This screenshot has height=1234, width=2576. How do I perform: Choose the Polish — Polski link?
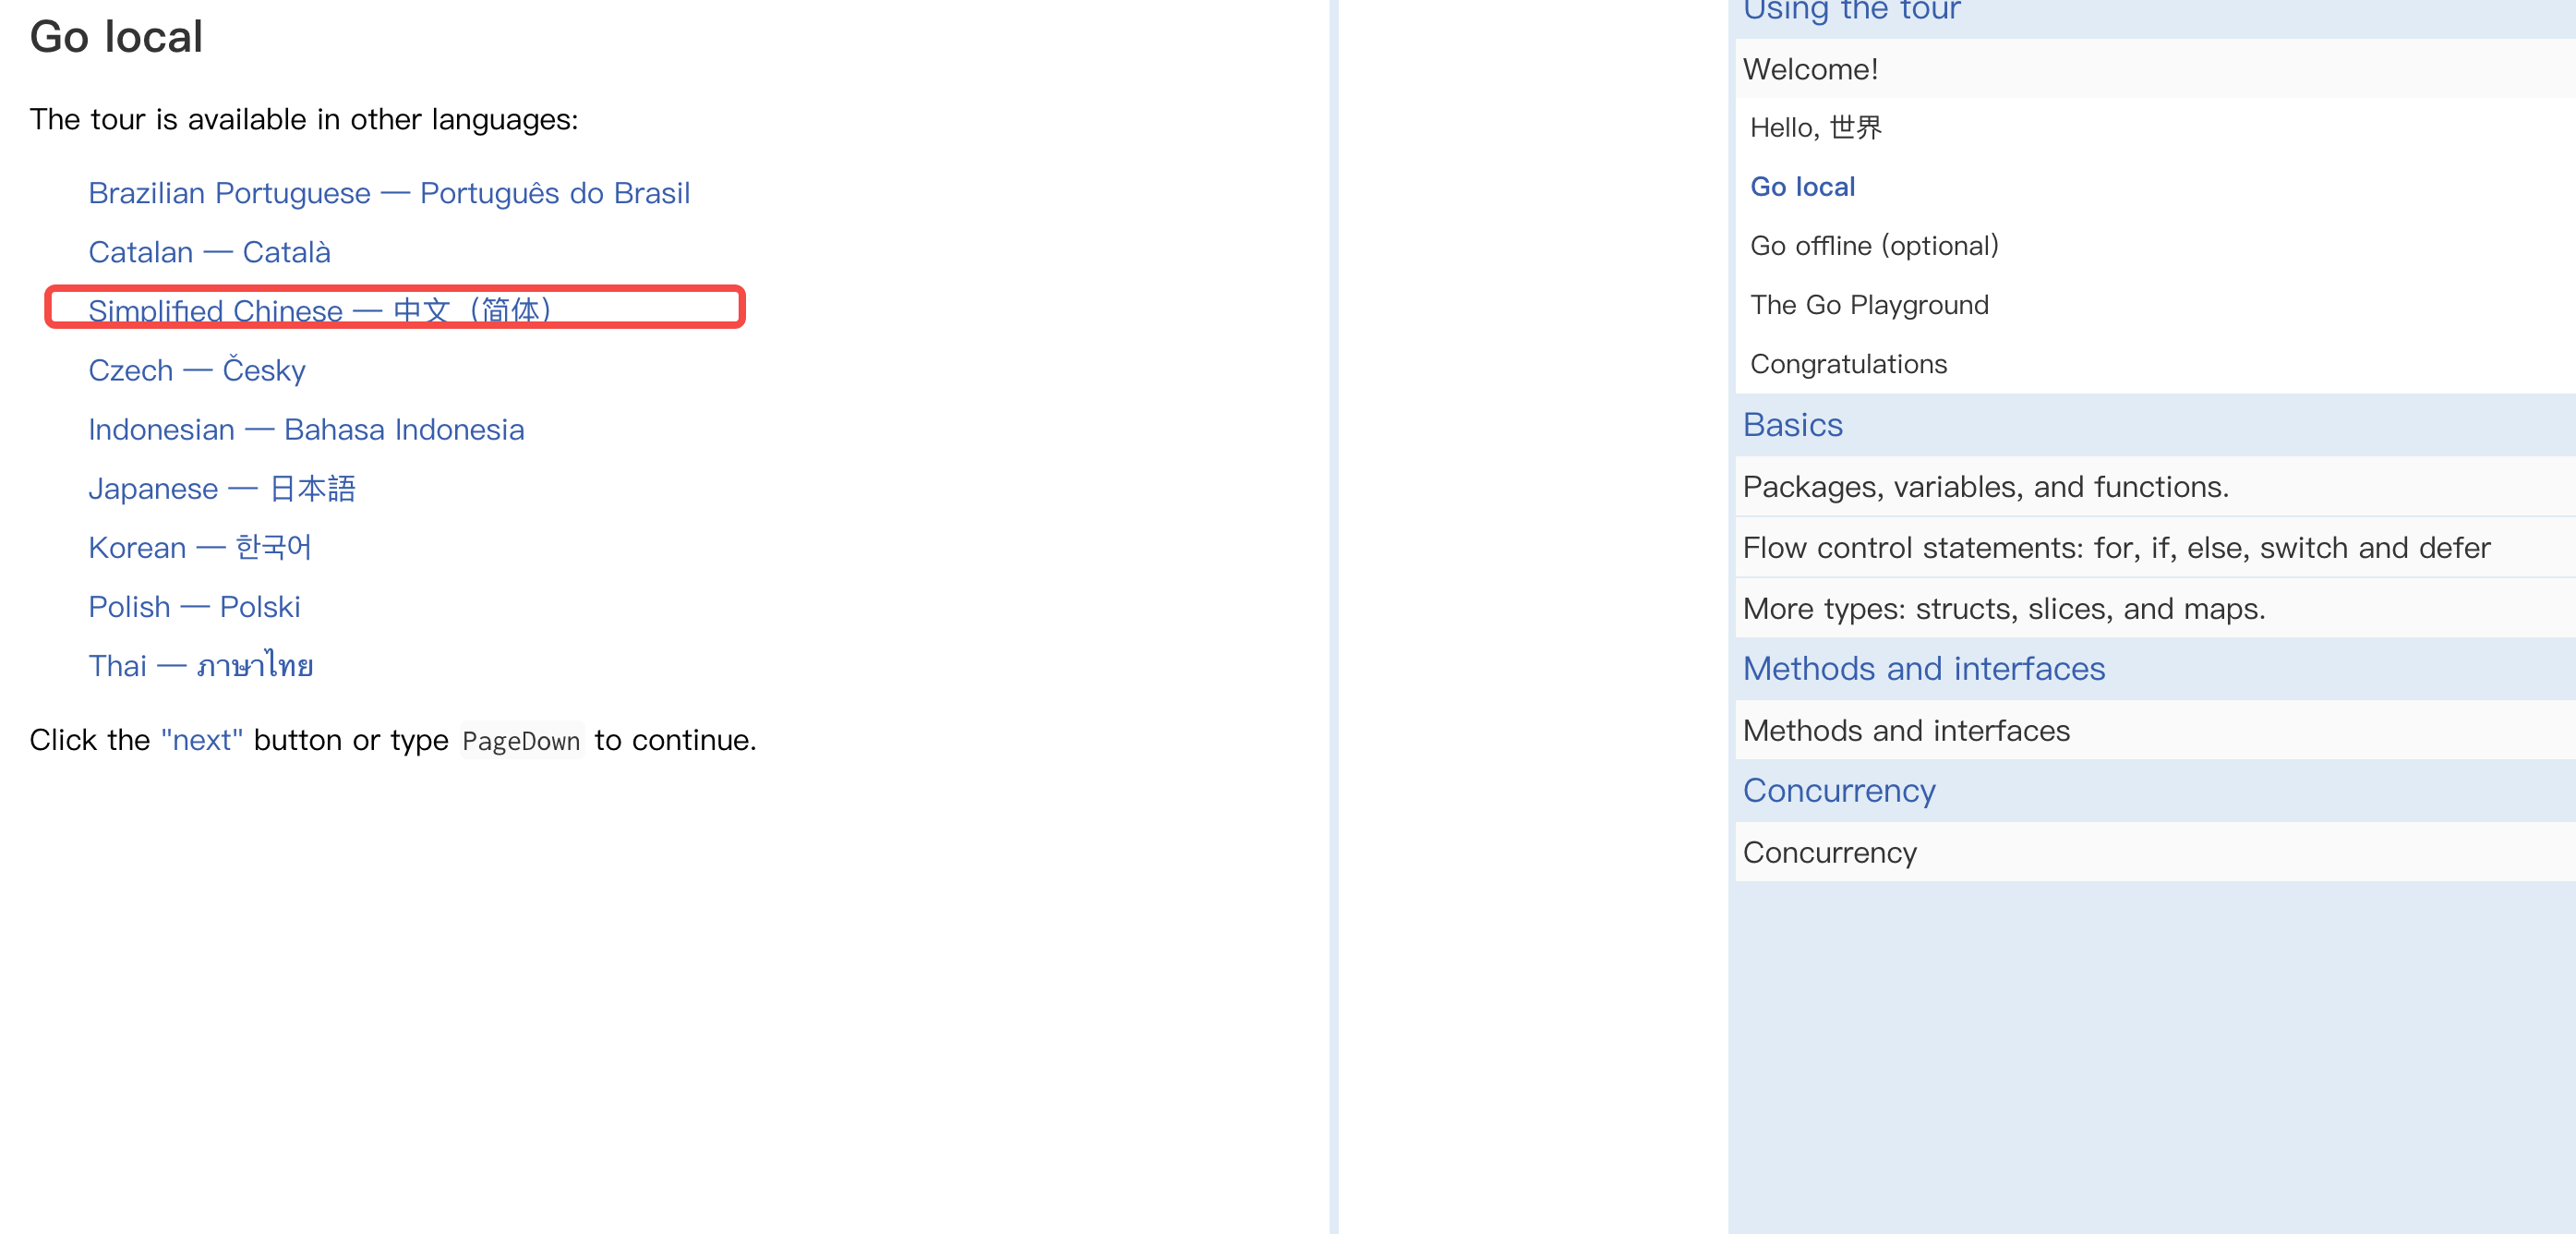[194, 606]
